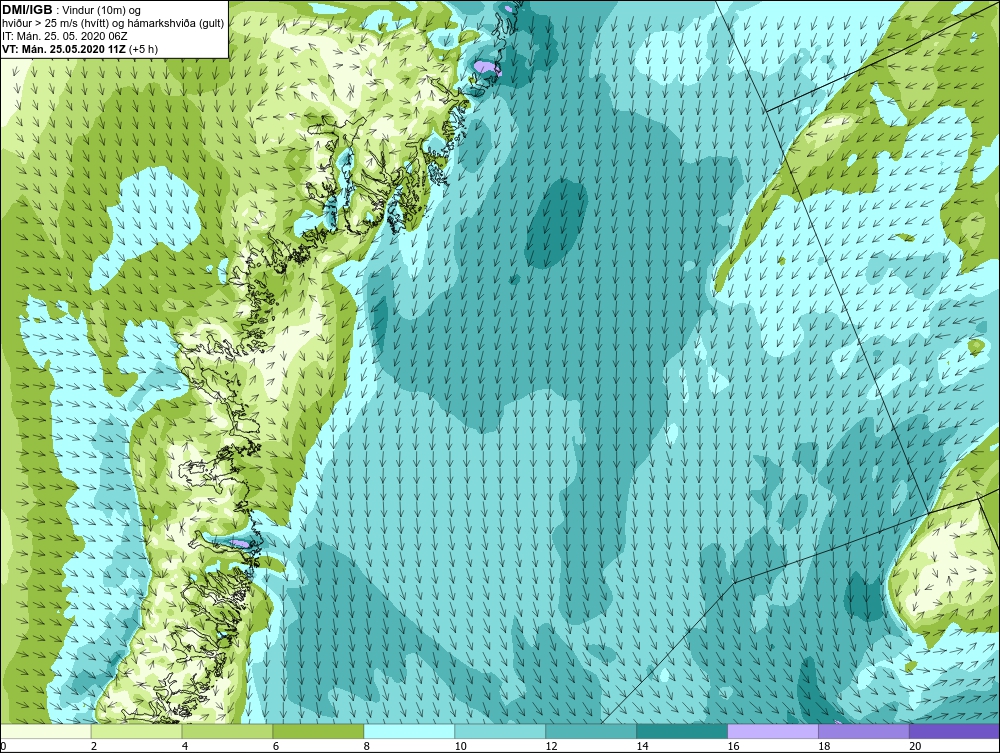Click the legend scale value '16'
Screen dimensions: 1000x753
point(733,746)
